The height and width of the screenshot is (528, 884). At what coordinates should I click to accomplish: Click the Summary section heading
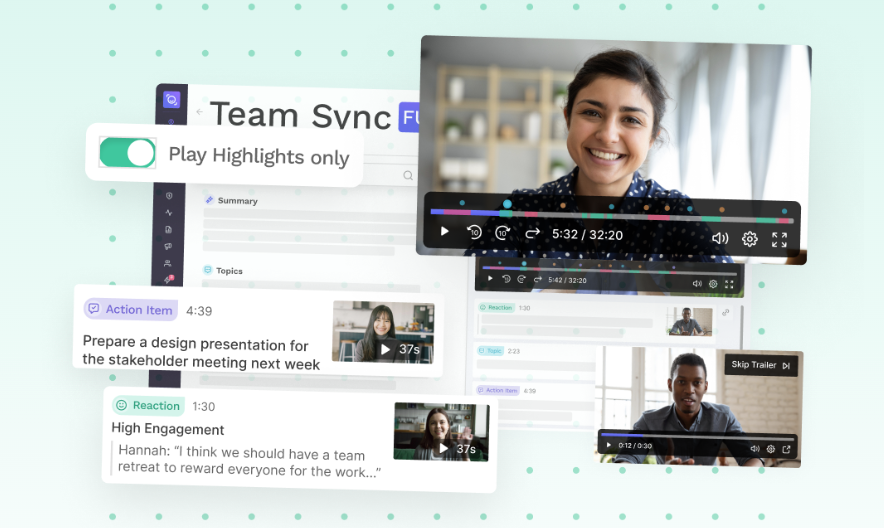pos(237,201)
